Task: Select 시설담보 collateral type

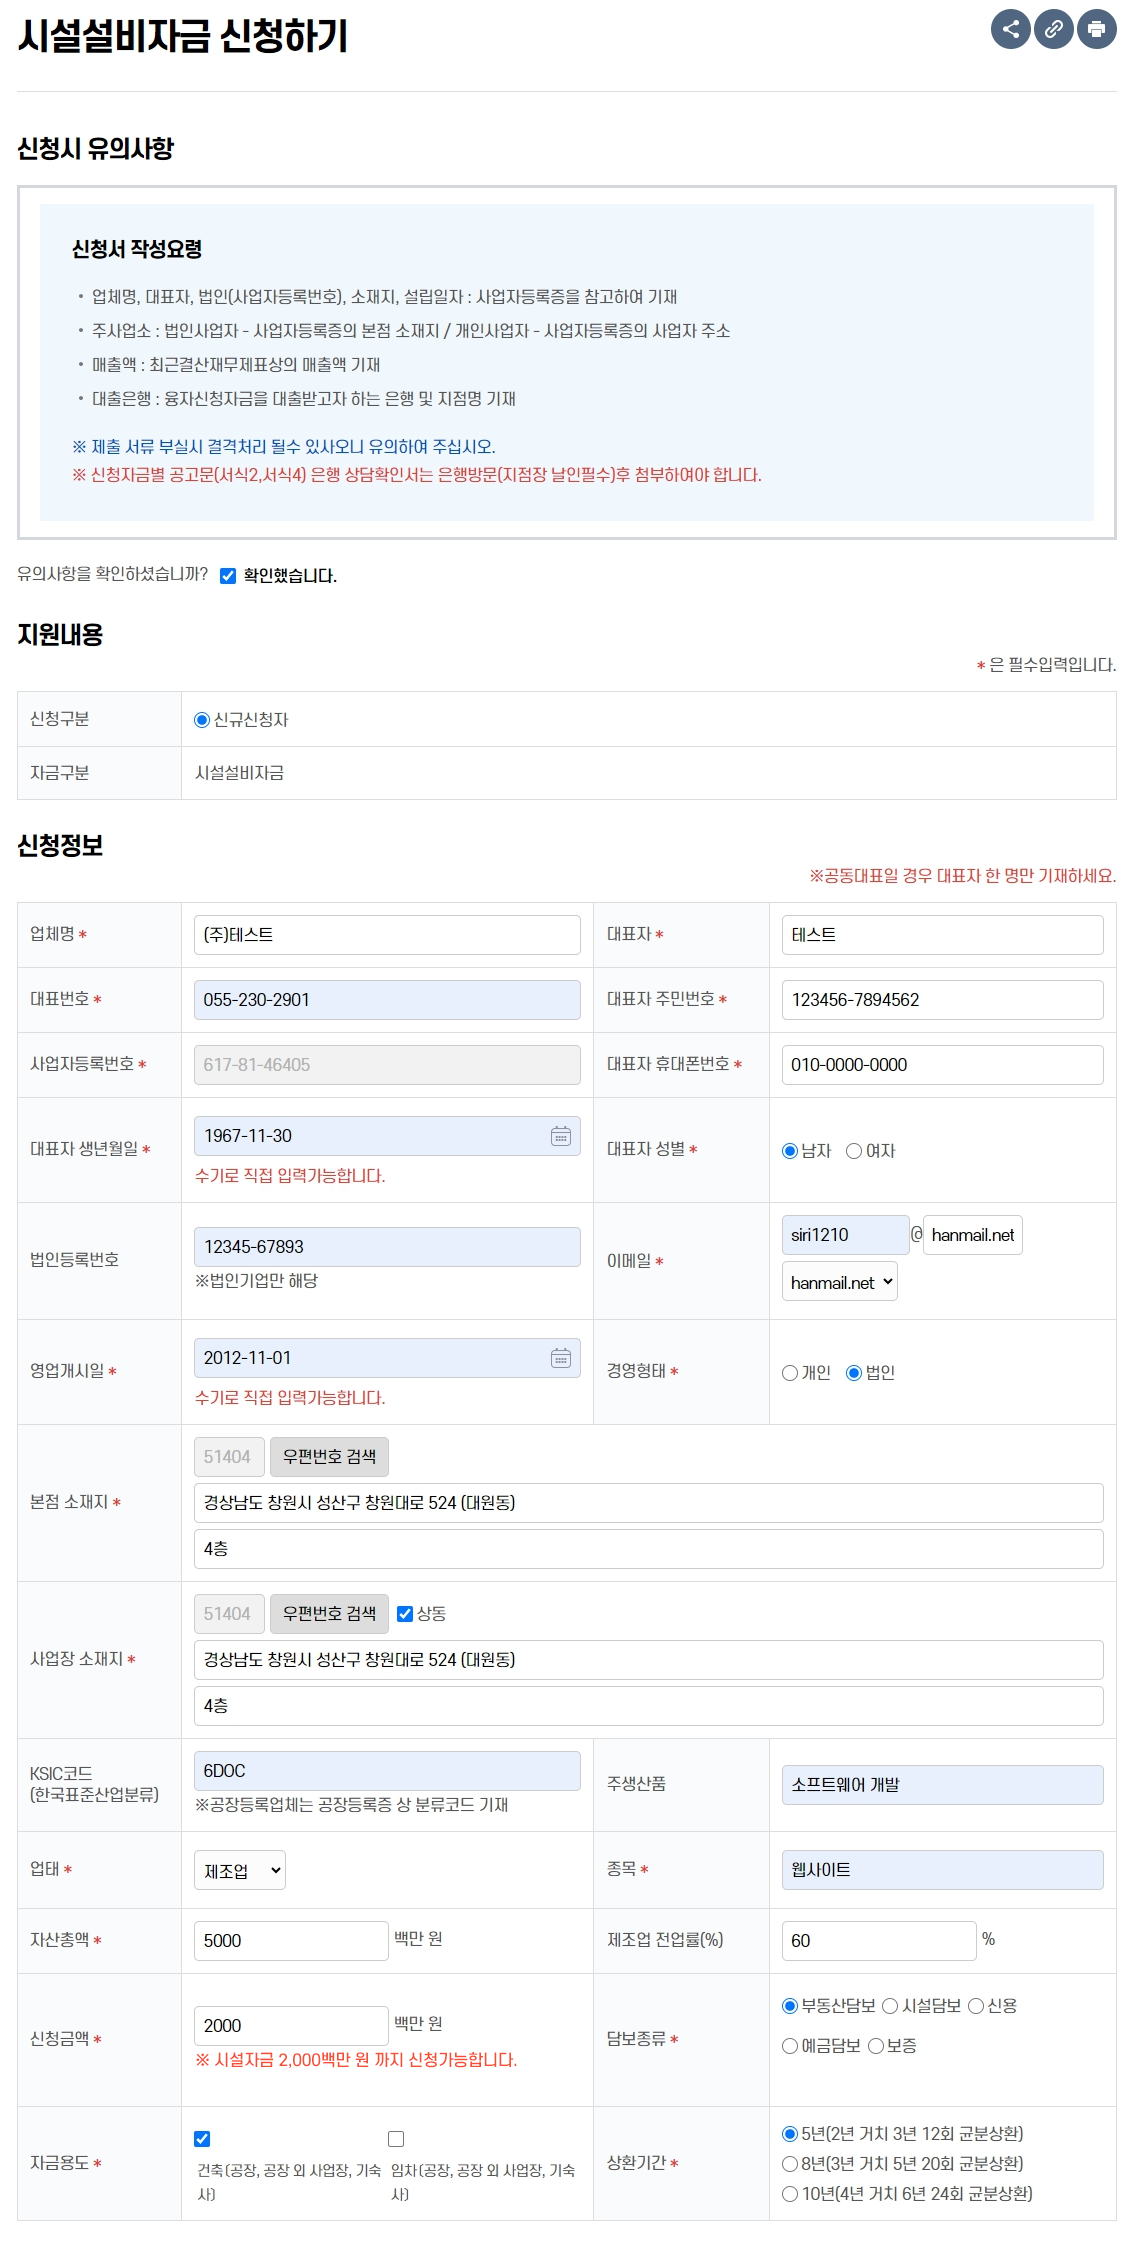Action: tap(890, 2006)
